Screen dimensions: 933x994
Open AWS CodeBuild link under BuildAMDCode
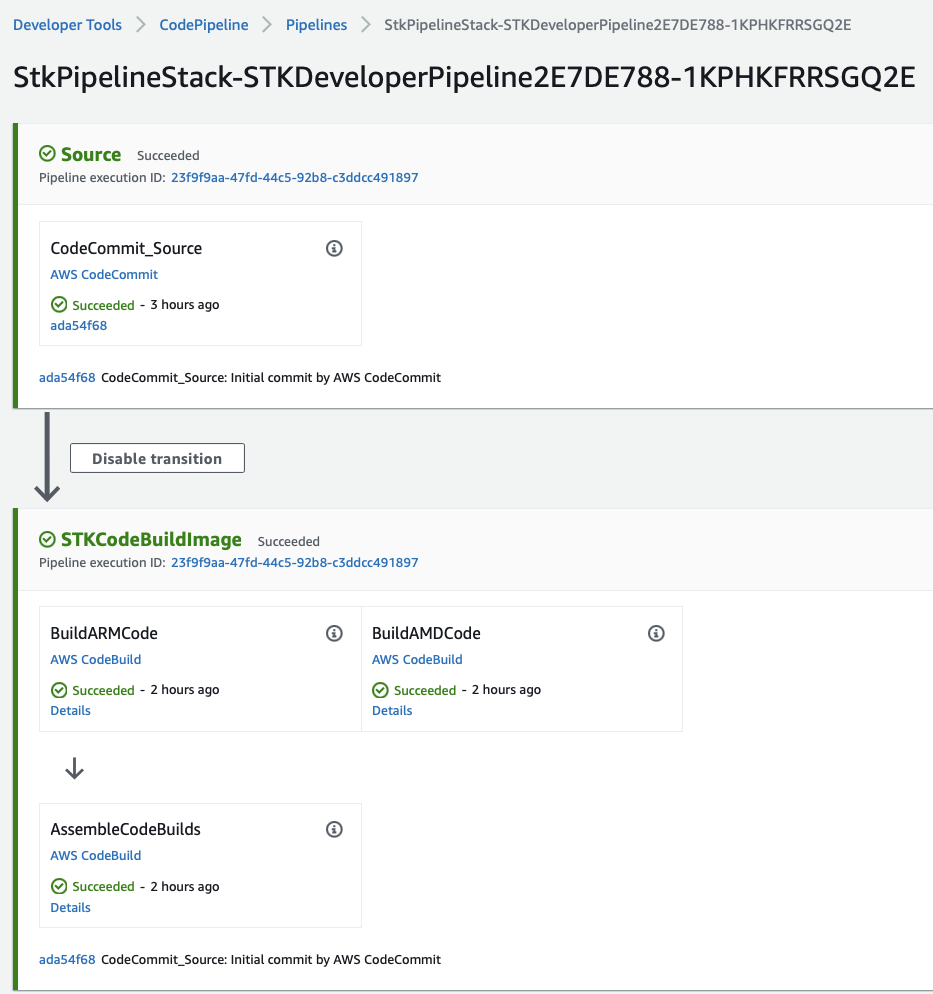pos(417,659)
